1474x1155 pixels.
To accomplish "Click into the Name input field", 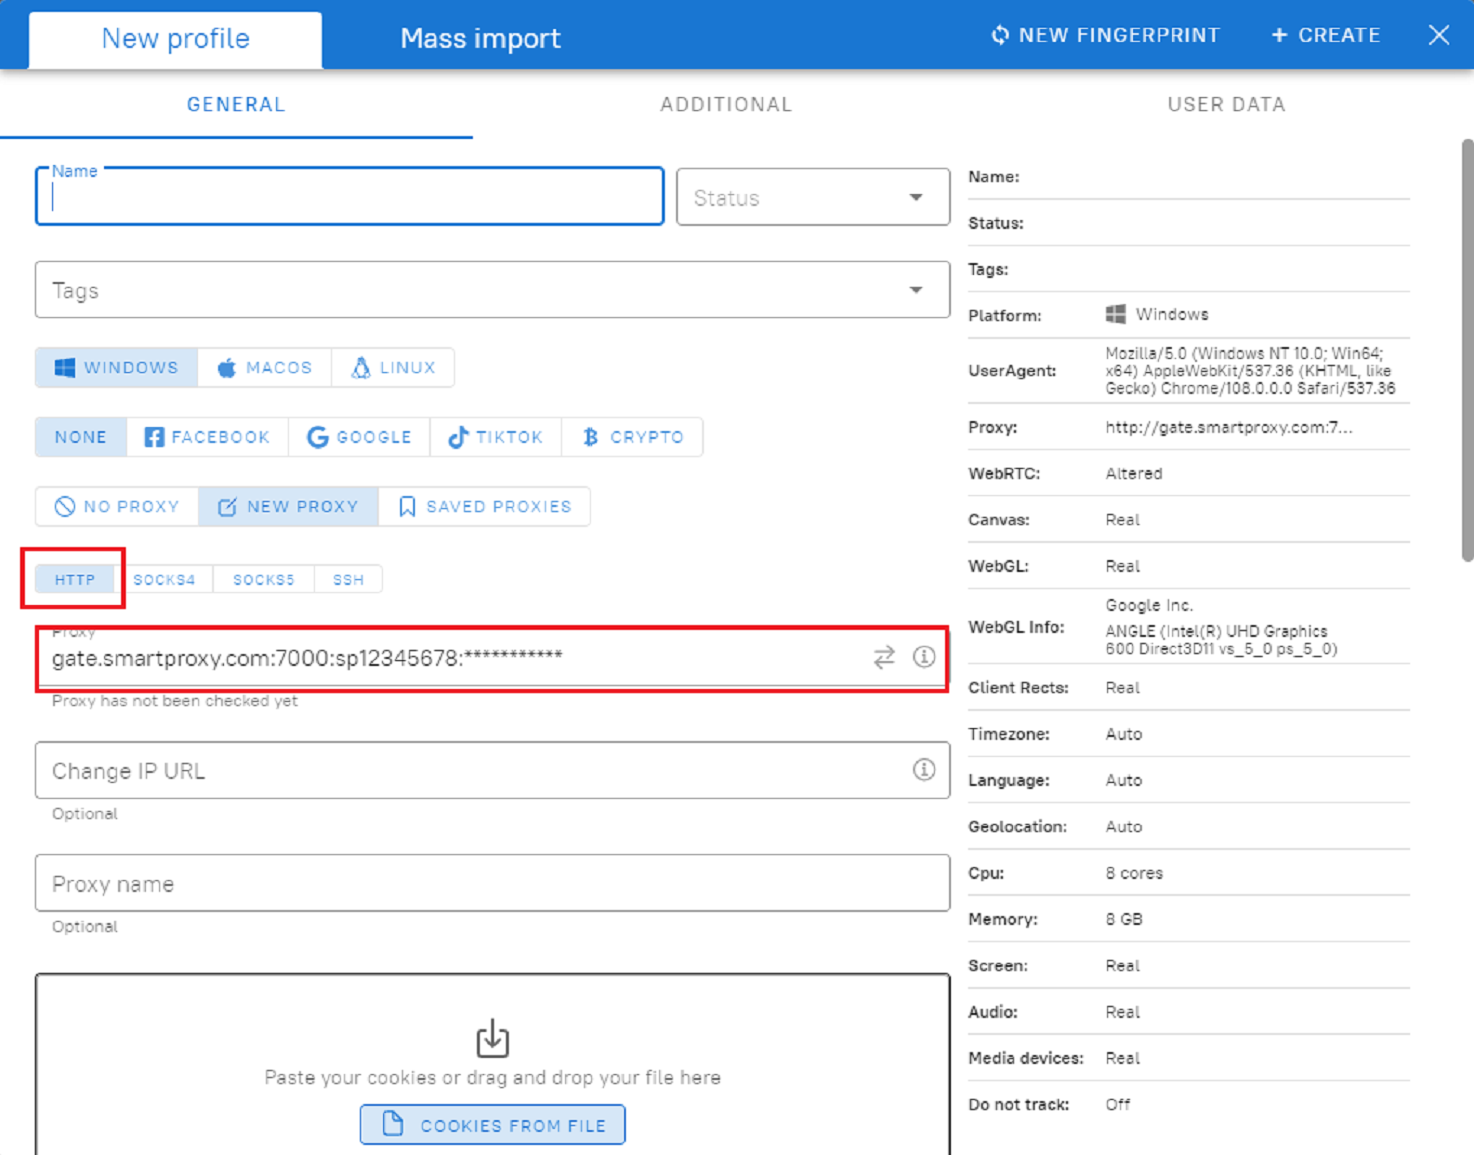I will [x=350, y=197].
